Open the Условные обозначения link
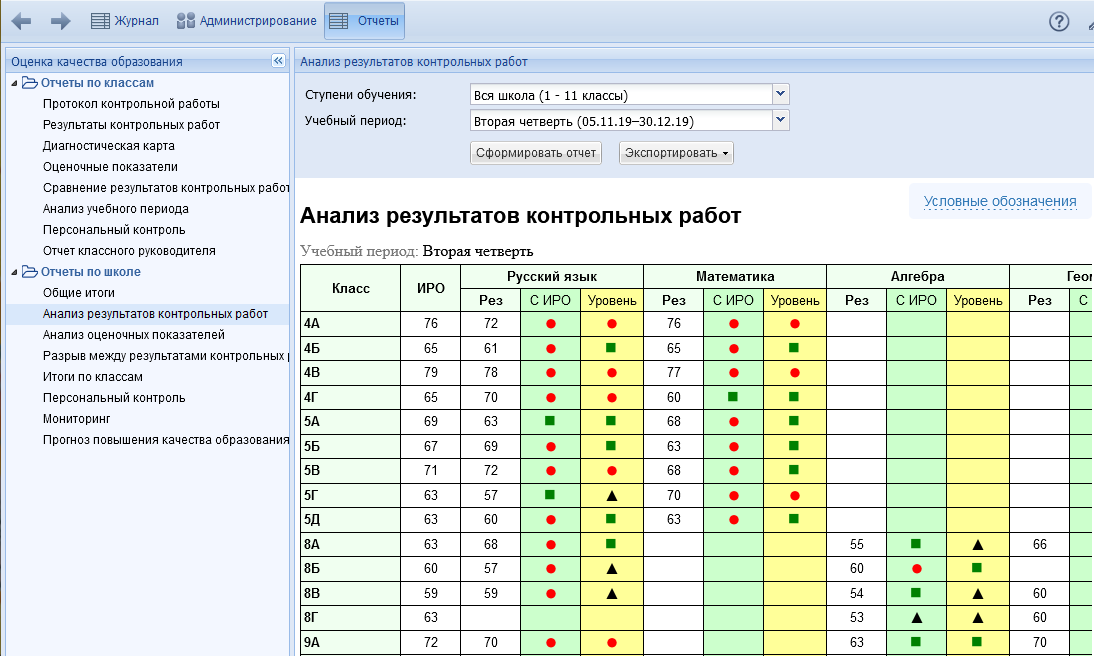 [x=1000, y=202]
